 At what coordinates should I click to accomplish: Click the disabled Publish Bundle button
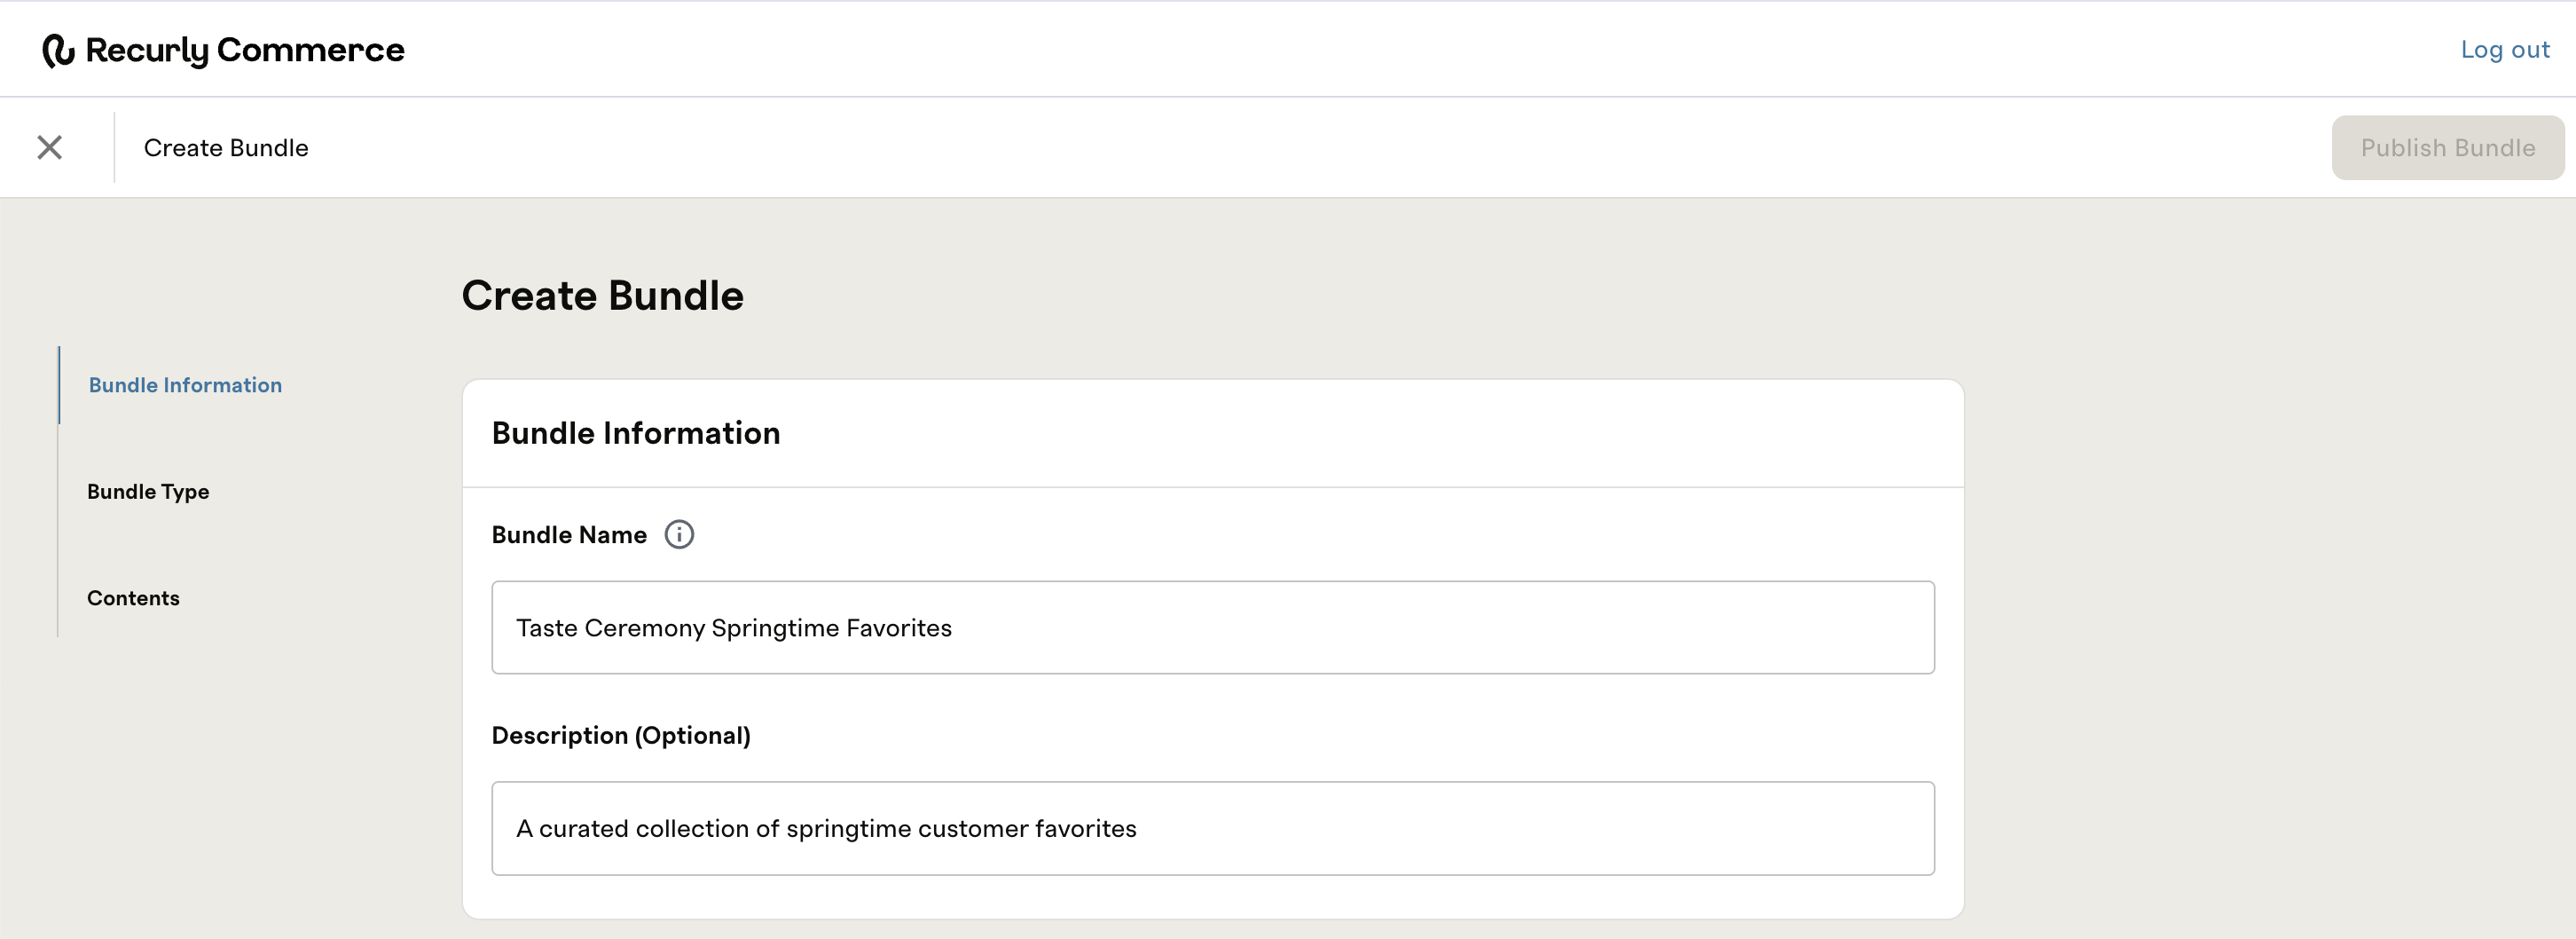coord(2447,148)
